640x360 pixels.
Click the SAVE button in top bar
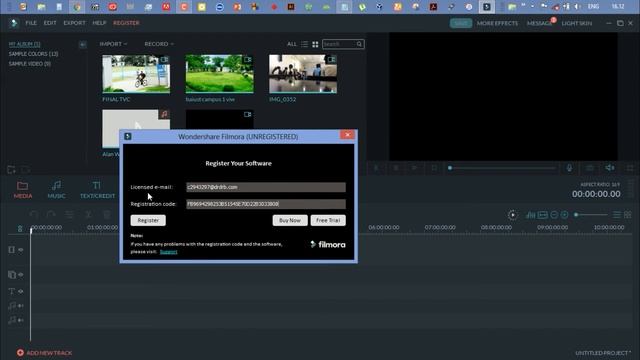click(461, 23)
